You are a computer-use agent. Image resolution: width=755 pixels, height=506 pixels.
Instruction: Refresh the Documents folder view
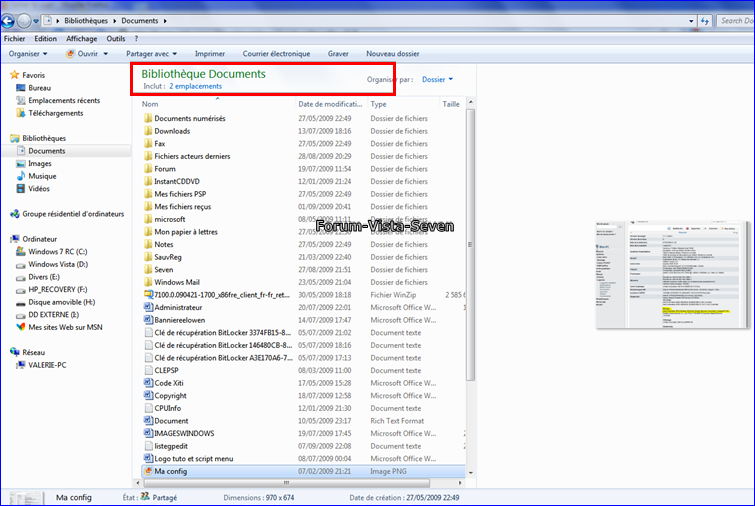[705, 21]
